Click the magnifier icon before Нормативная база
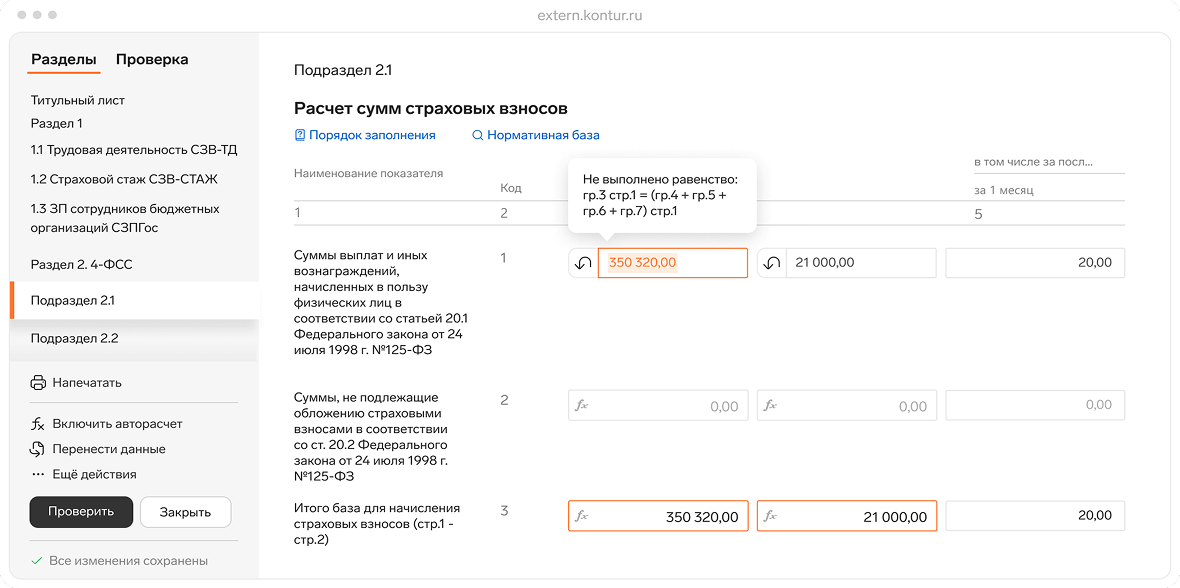 (476, 134)
